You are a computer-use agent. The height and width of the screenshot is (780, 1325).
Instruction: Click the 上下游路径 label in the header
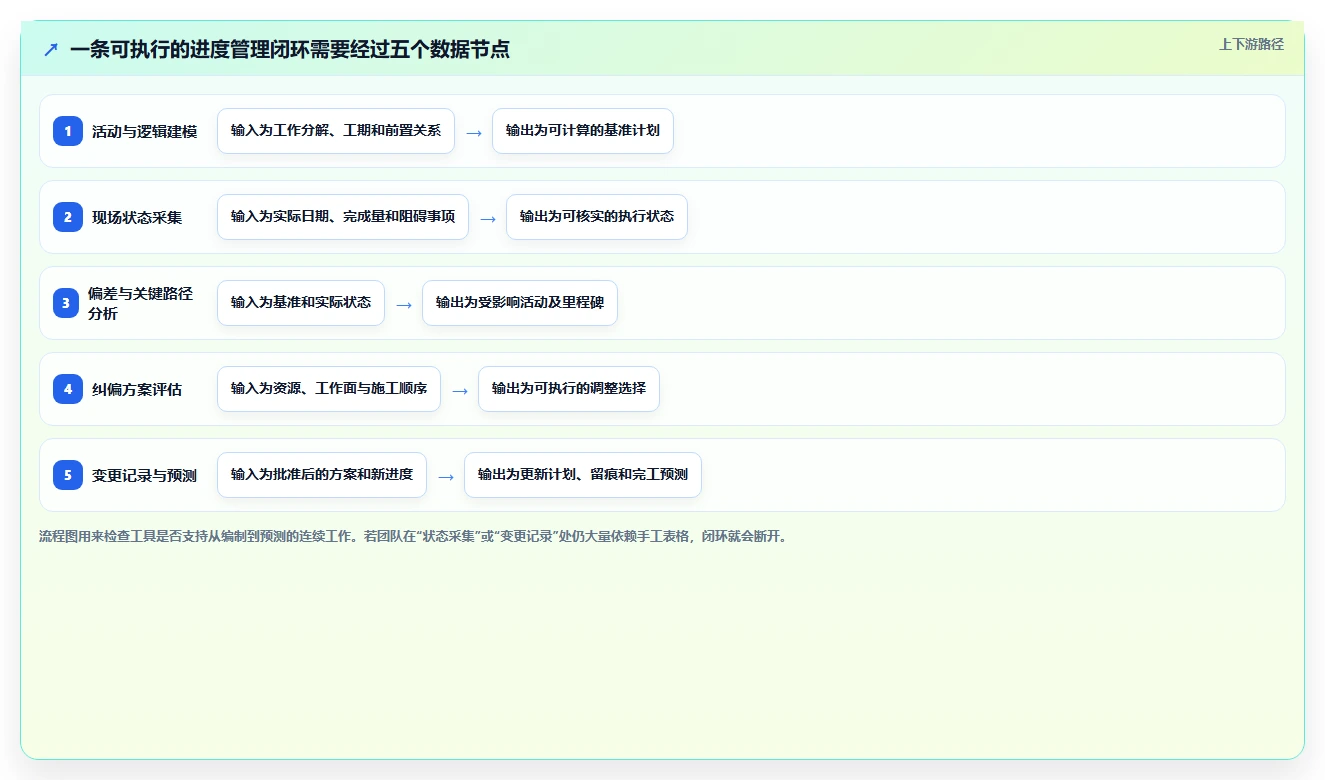1251,44
